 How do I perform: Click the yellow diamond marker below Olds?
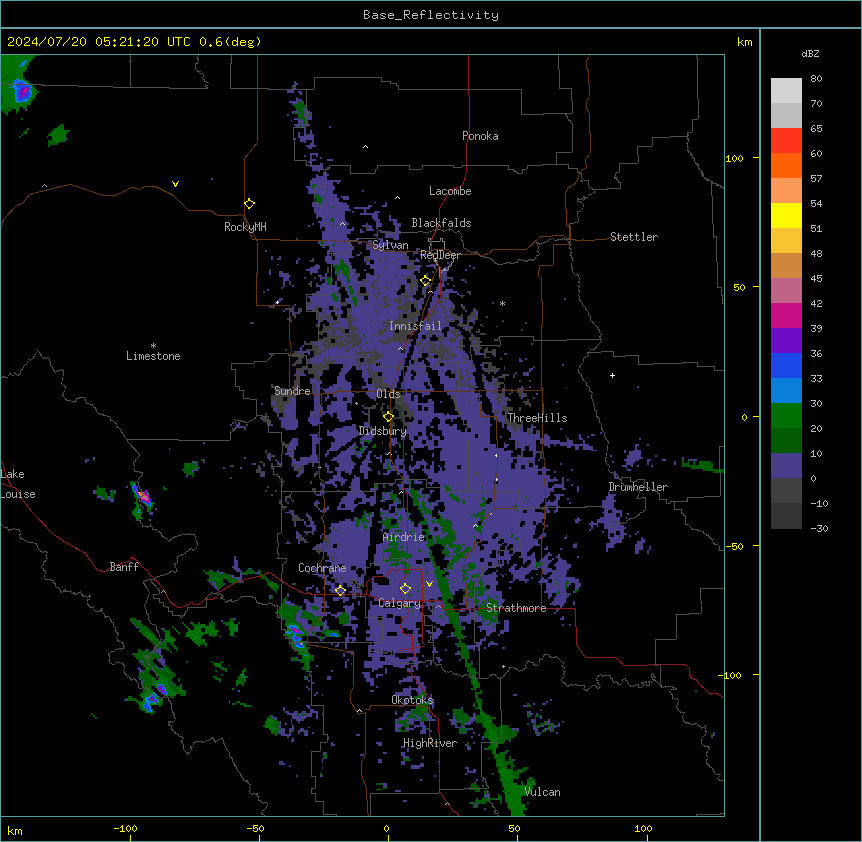[x=388, y=417]
